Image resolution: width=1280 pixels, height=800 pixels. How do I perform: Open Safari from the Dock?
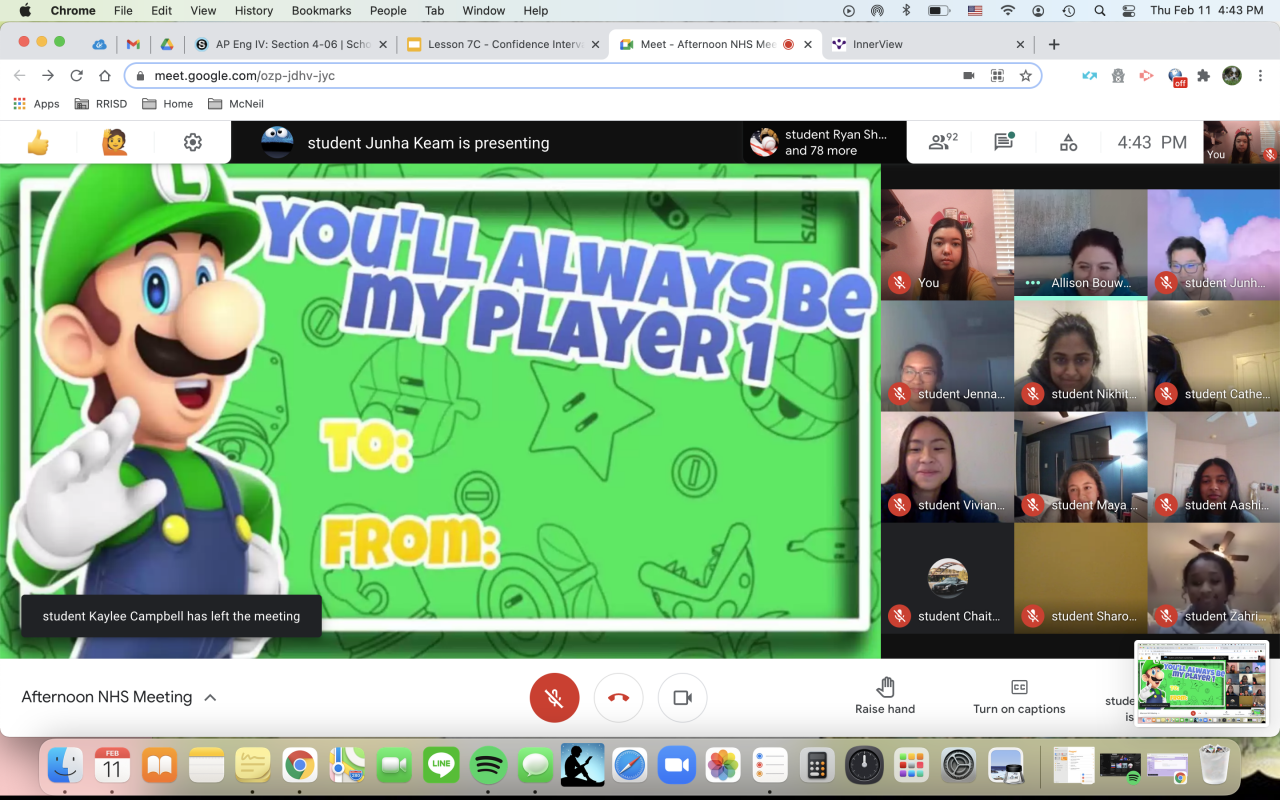click(630, 766)
